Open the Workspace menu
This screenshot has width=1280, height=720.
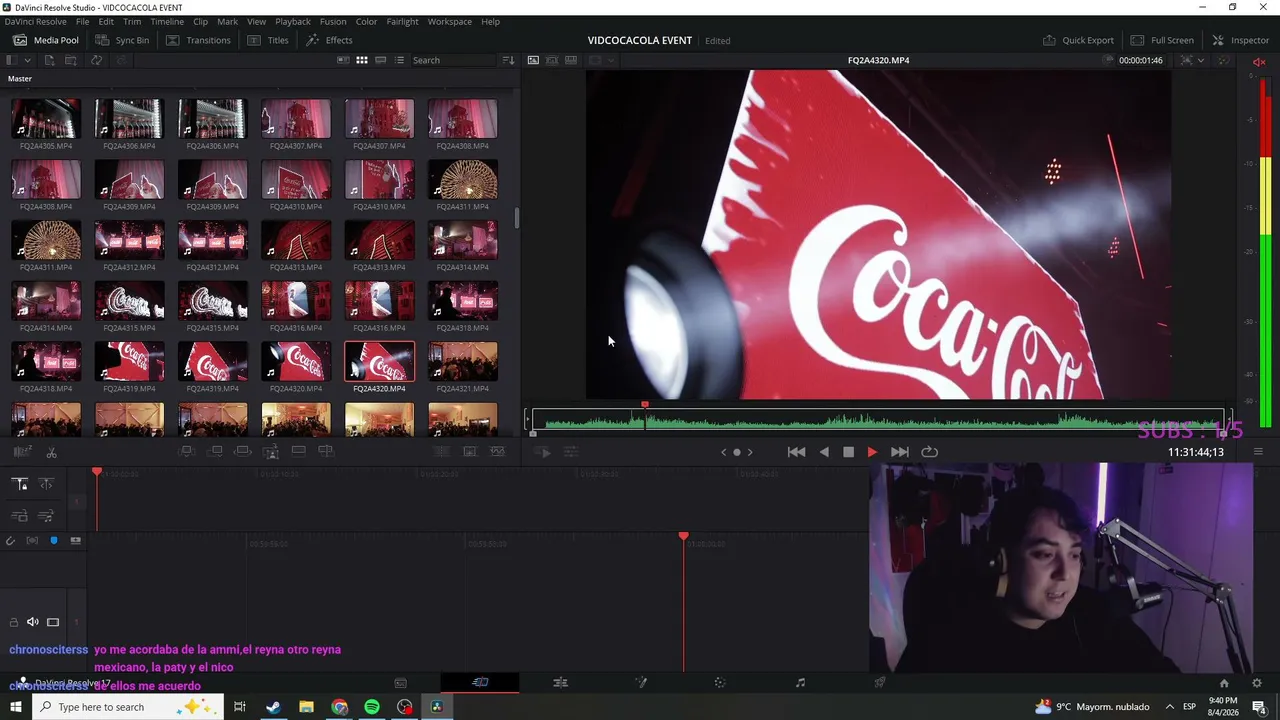tap(450, 21)
